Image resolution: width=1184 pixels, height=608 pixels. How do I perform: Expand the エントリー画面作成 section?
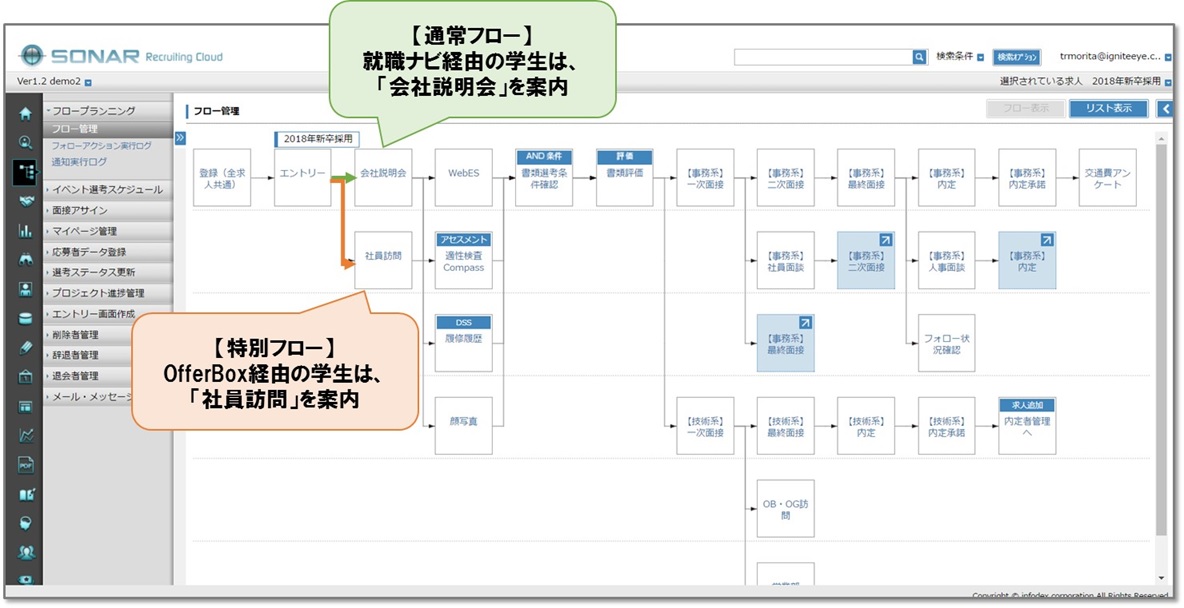click(x=107, y=313)
